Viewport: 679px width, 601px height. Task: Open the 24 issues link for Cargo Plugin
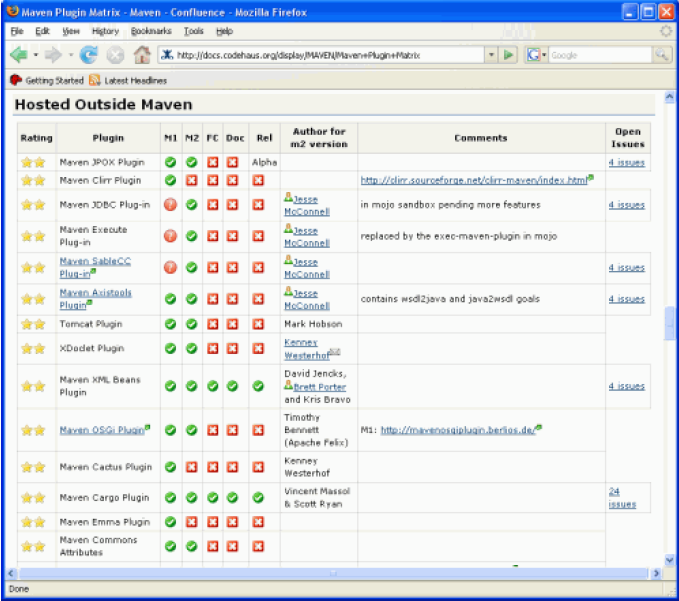(x=622, y=498)
